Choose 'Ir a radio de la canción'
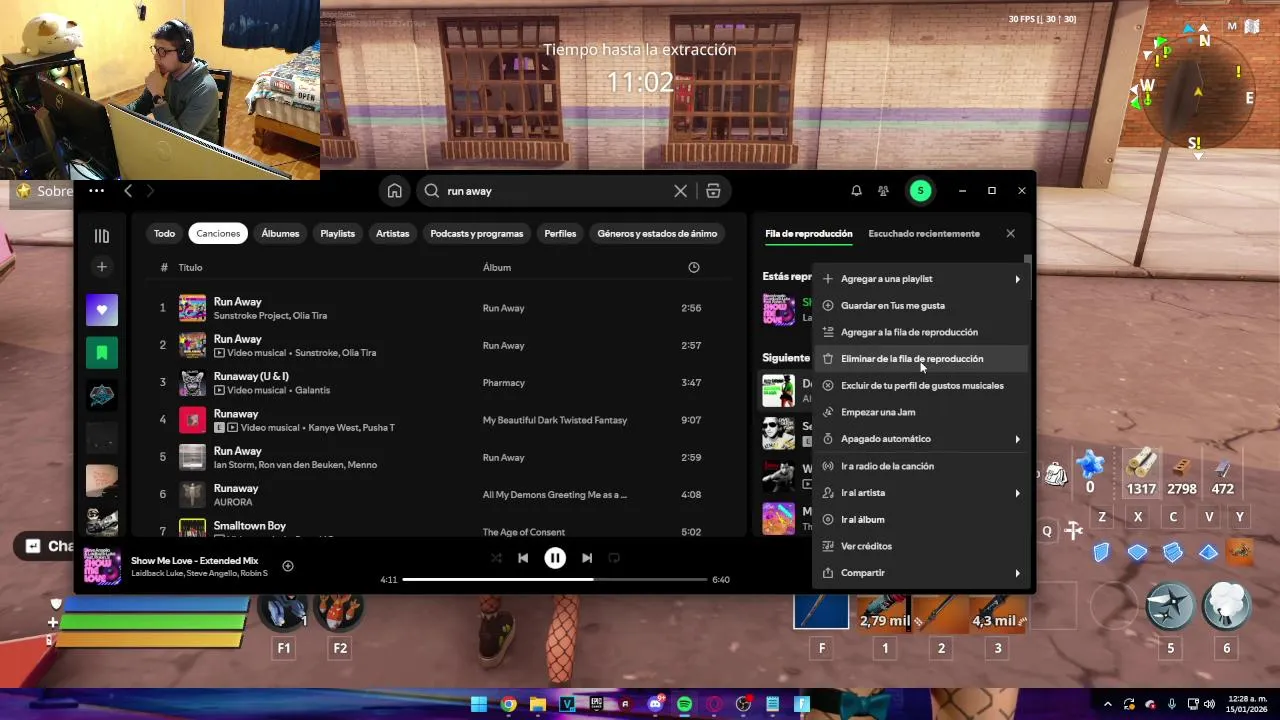Image resolution: width=1280 pixels, height=720 pixels. (922, 466)
